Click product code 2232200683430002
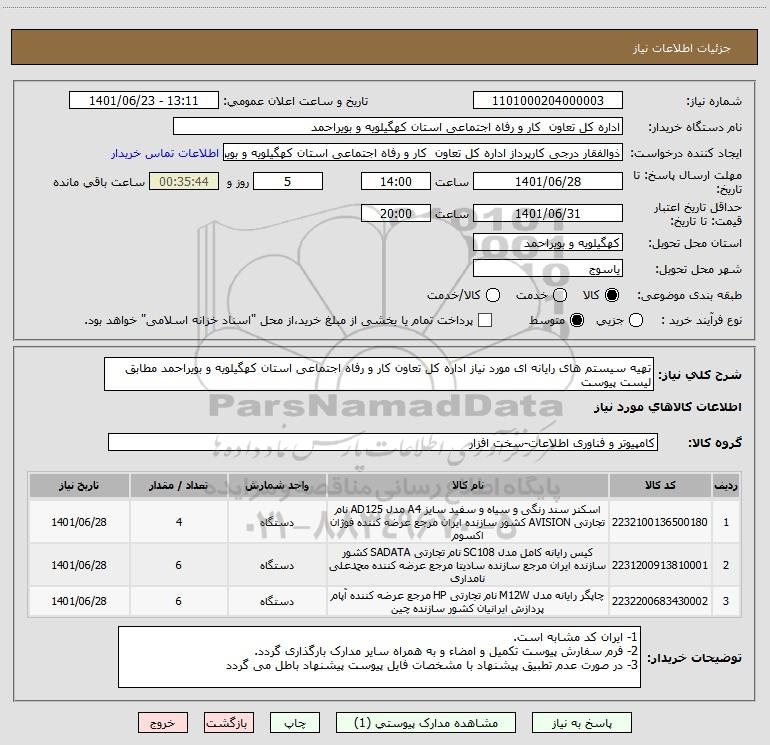770x745 pixels. 660,601
